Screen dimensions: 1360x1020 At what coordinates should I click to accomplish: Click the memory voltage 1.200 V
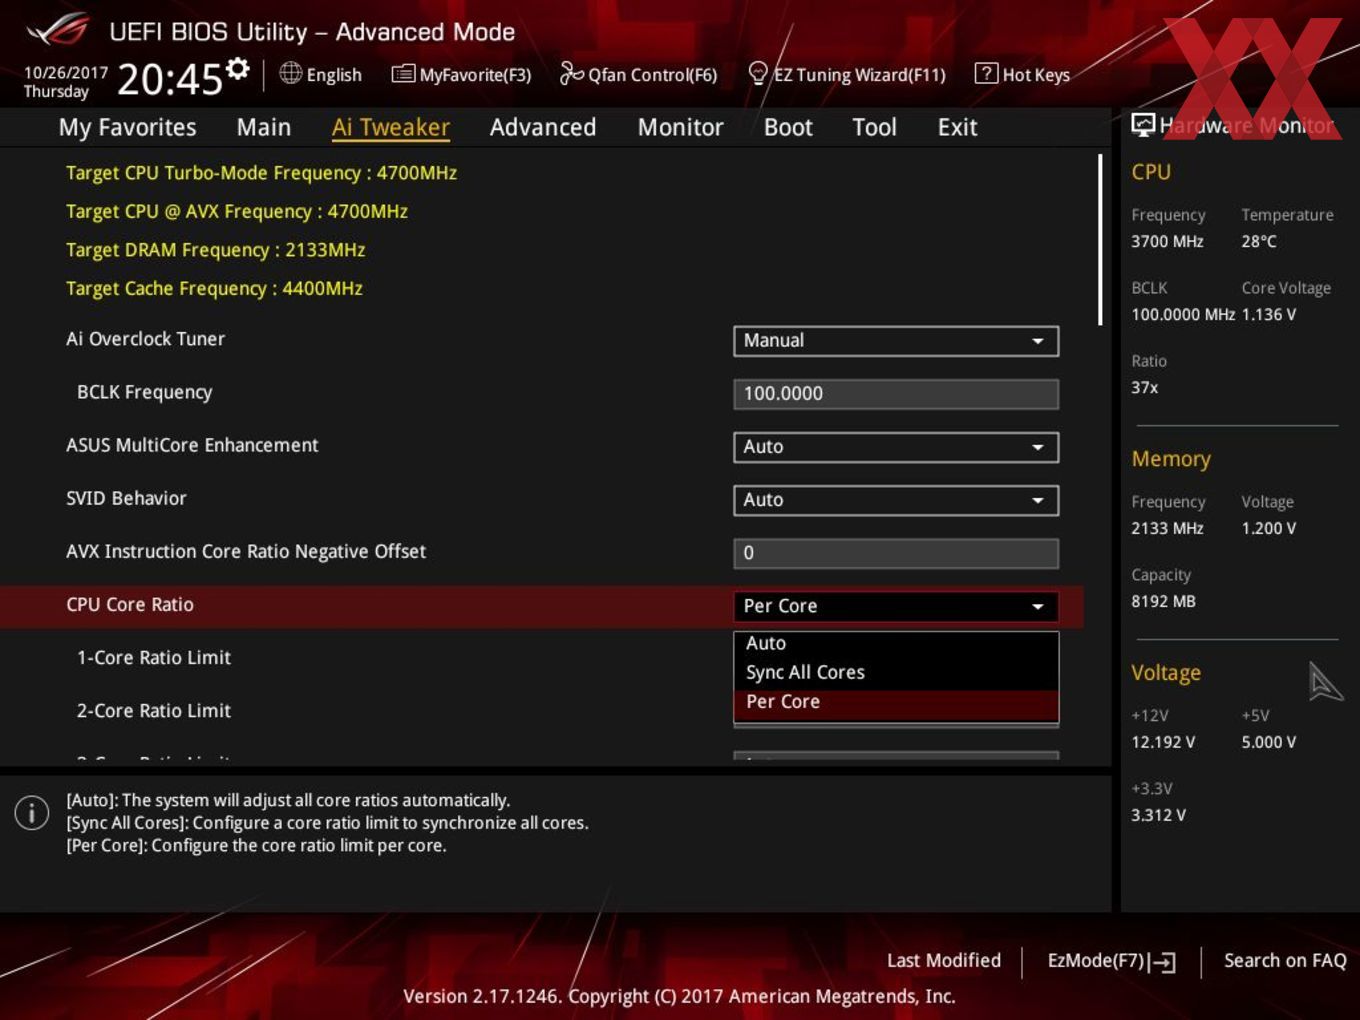pyautogui.click(x=1269, y=528)
